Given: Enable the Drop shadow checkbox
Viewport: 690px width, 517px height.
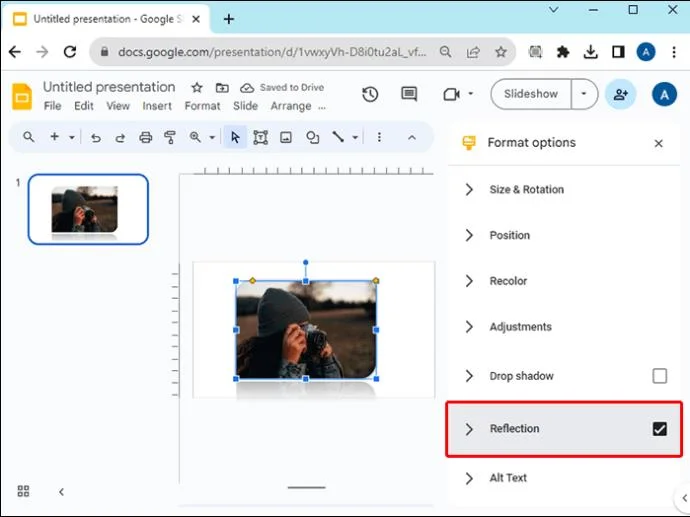Looking at the screenshot, I should [x=659, y=376].
